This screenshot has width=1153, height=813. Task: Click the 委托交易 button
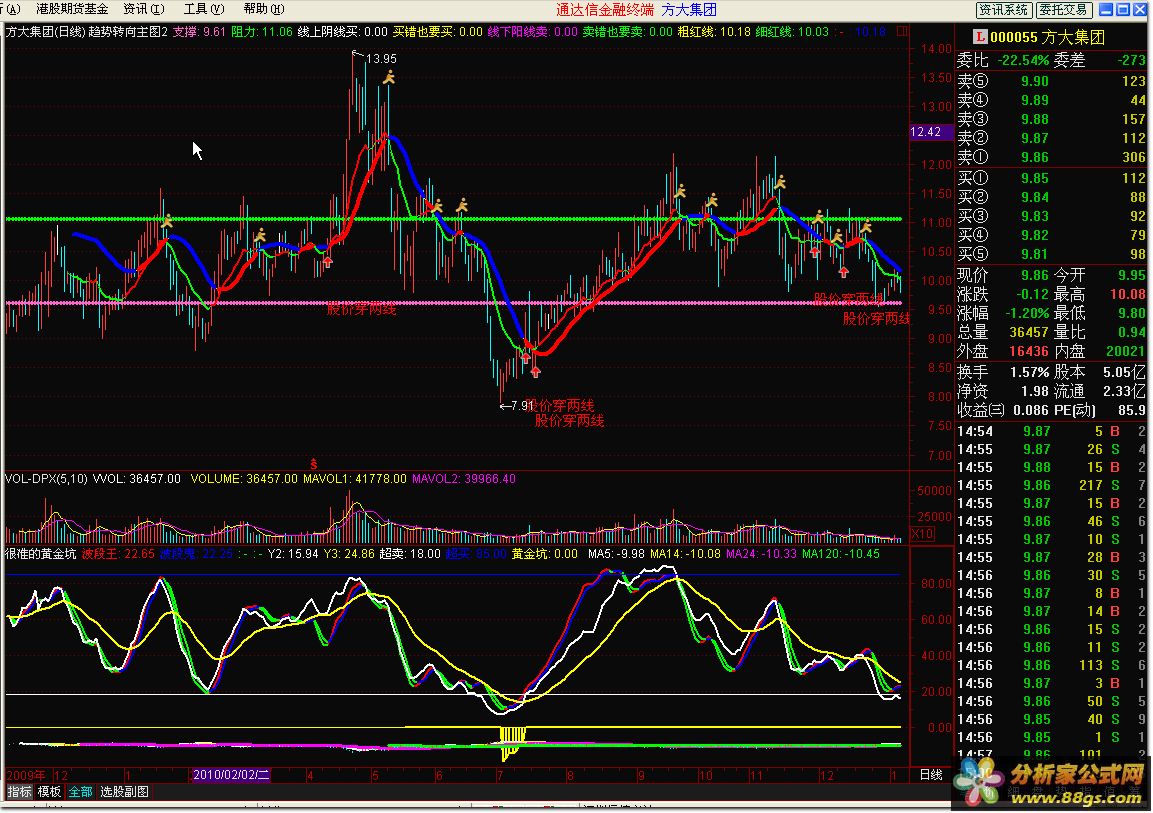(x=1063, y=10)
